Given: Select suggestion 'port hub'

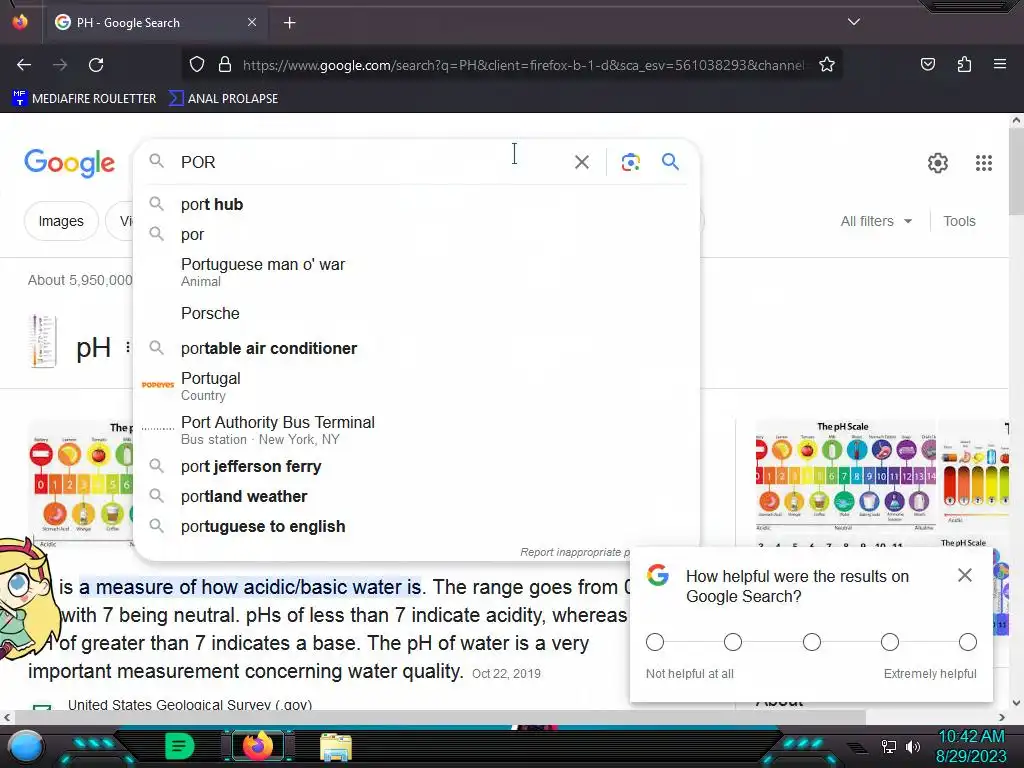Looking at the screenshot, I should click(x=416, y=204).
